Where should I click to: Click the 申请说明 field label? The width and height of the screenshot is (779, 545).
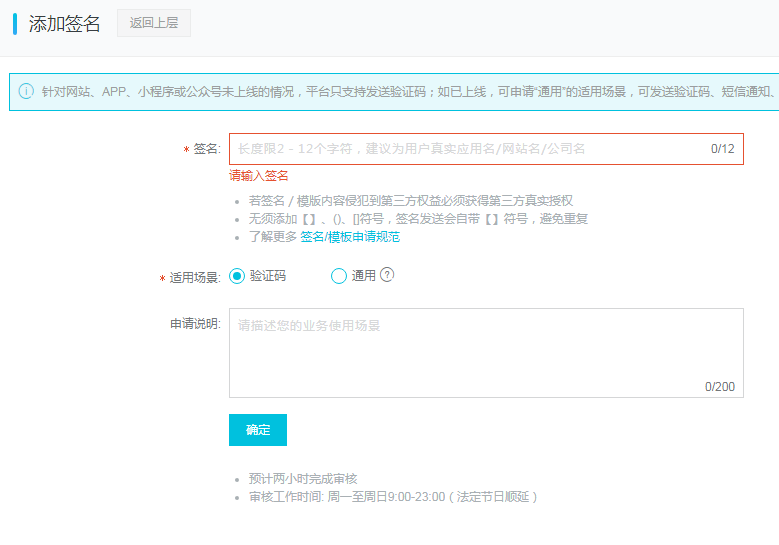click(194, 325)
